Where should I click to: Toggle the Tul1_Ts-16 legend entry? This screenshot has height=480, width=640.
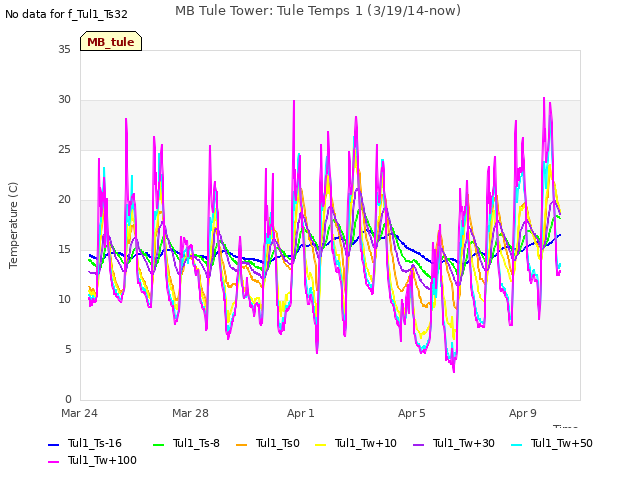tap(85, 443)
